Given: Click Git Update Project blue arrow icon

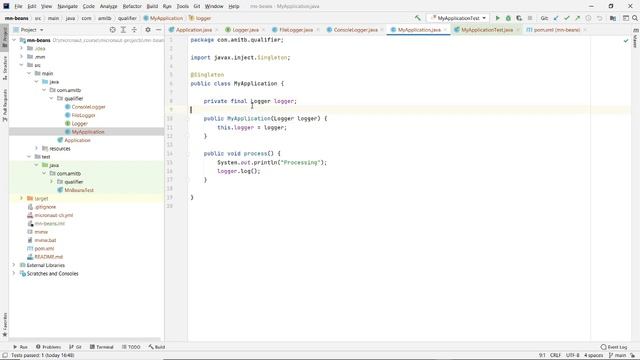Looking at the screenshot, I should tap(556, 18).
